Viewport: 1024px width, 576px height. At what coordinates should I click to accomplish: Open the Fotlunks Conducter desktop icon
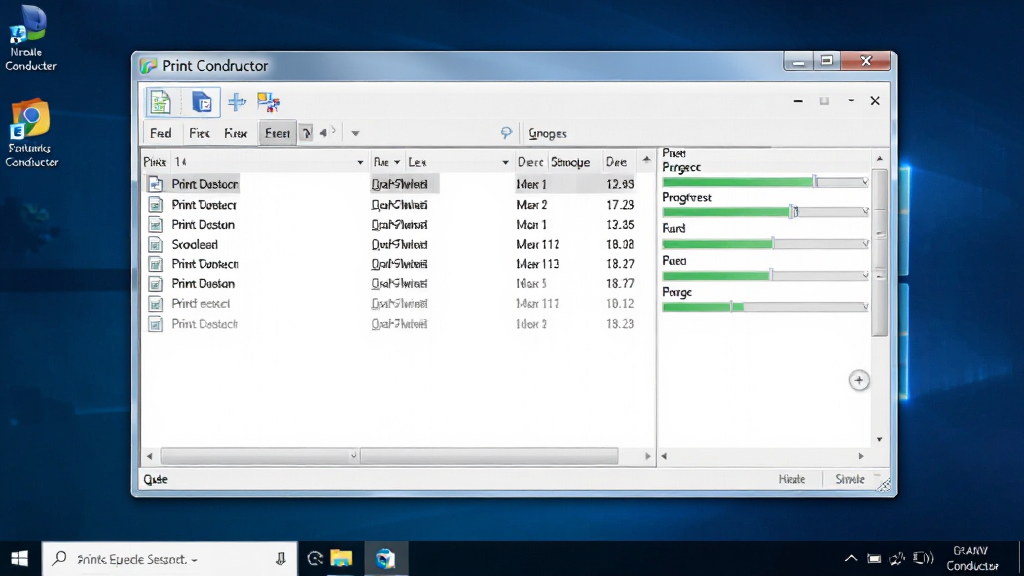coord(31,133)
